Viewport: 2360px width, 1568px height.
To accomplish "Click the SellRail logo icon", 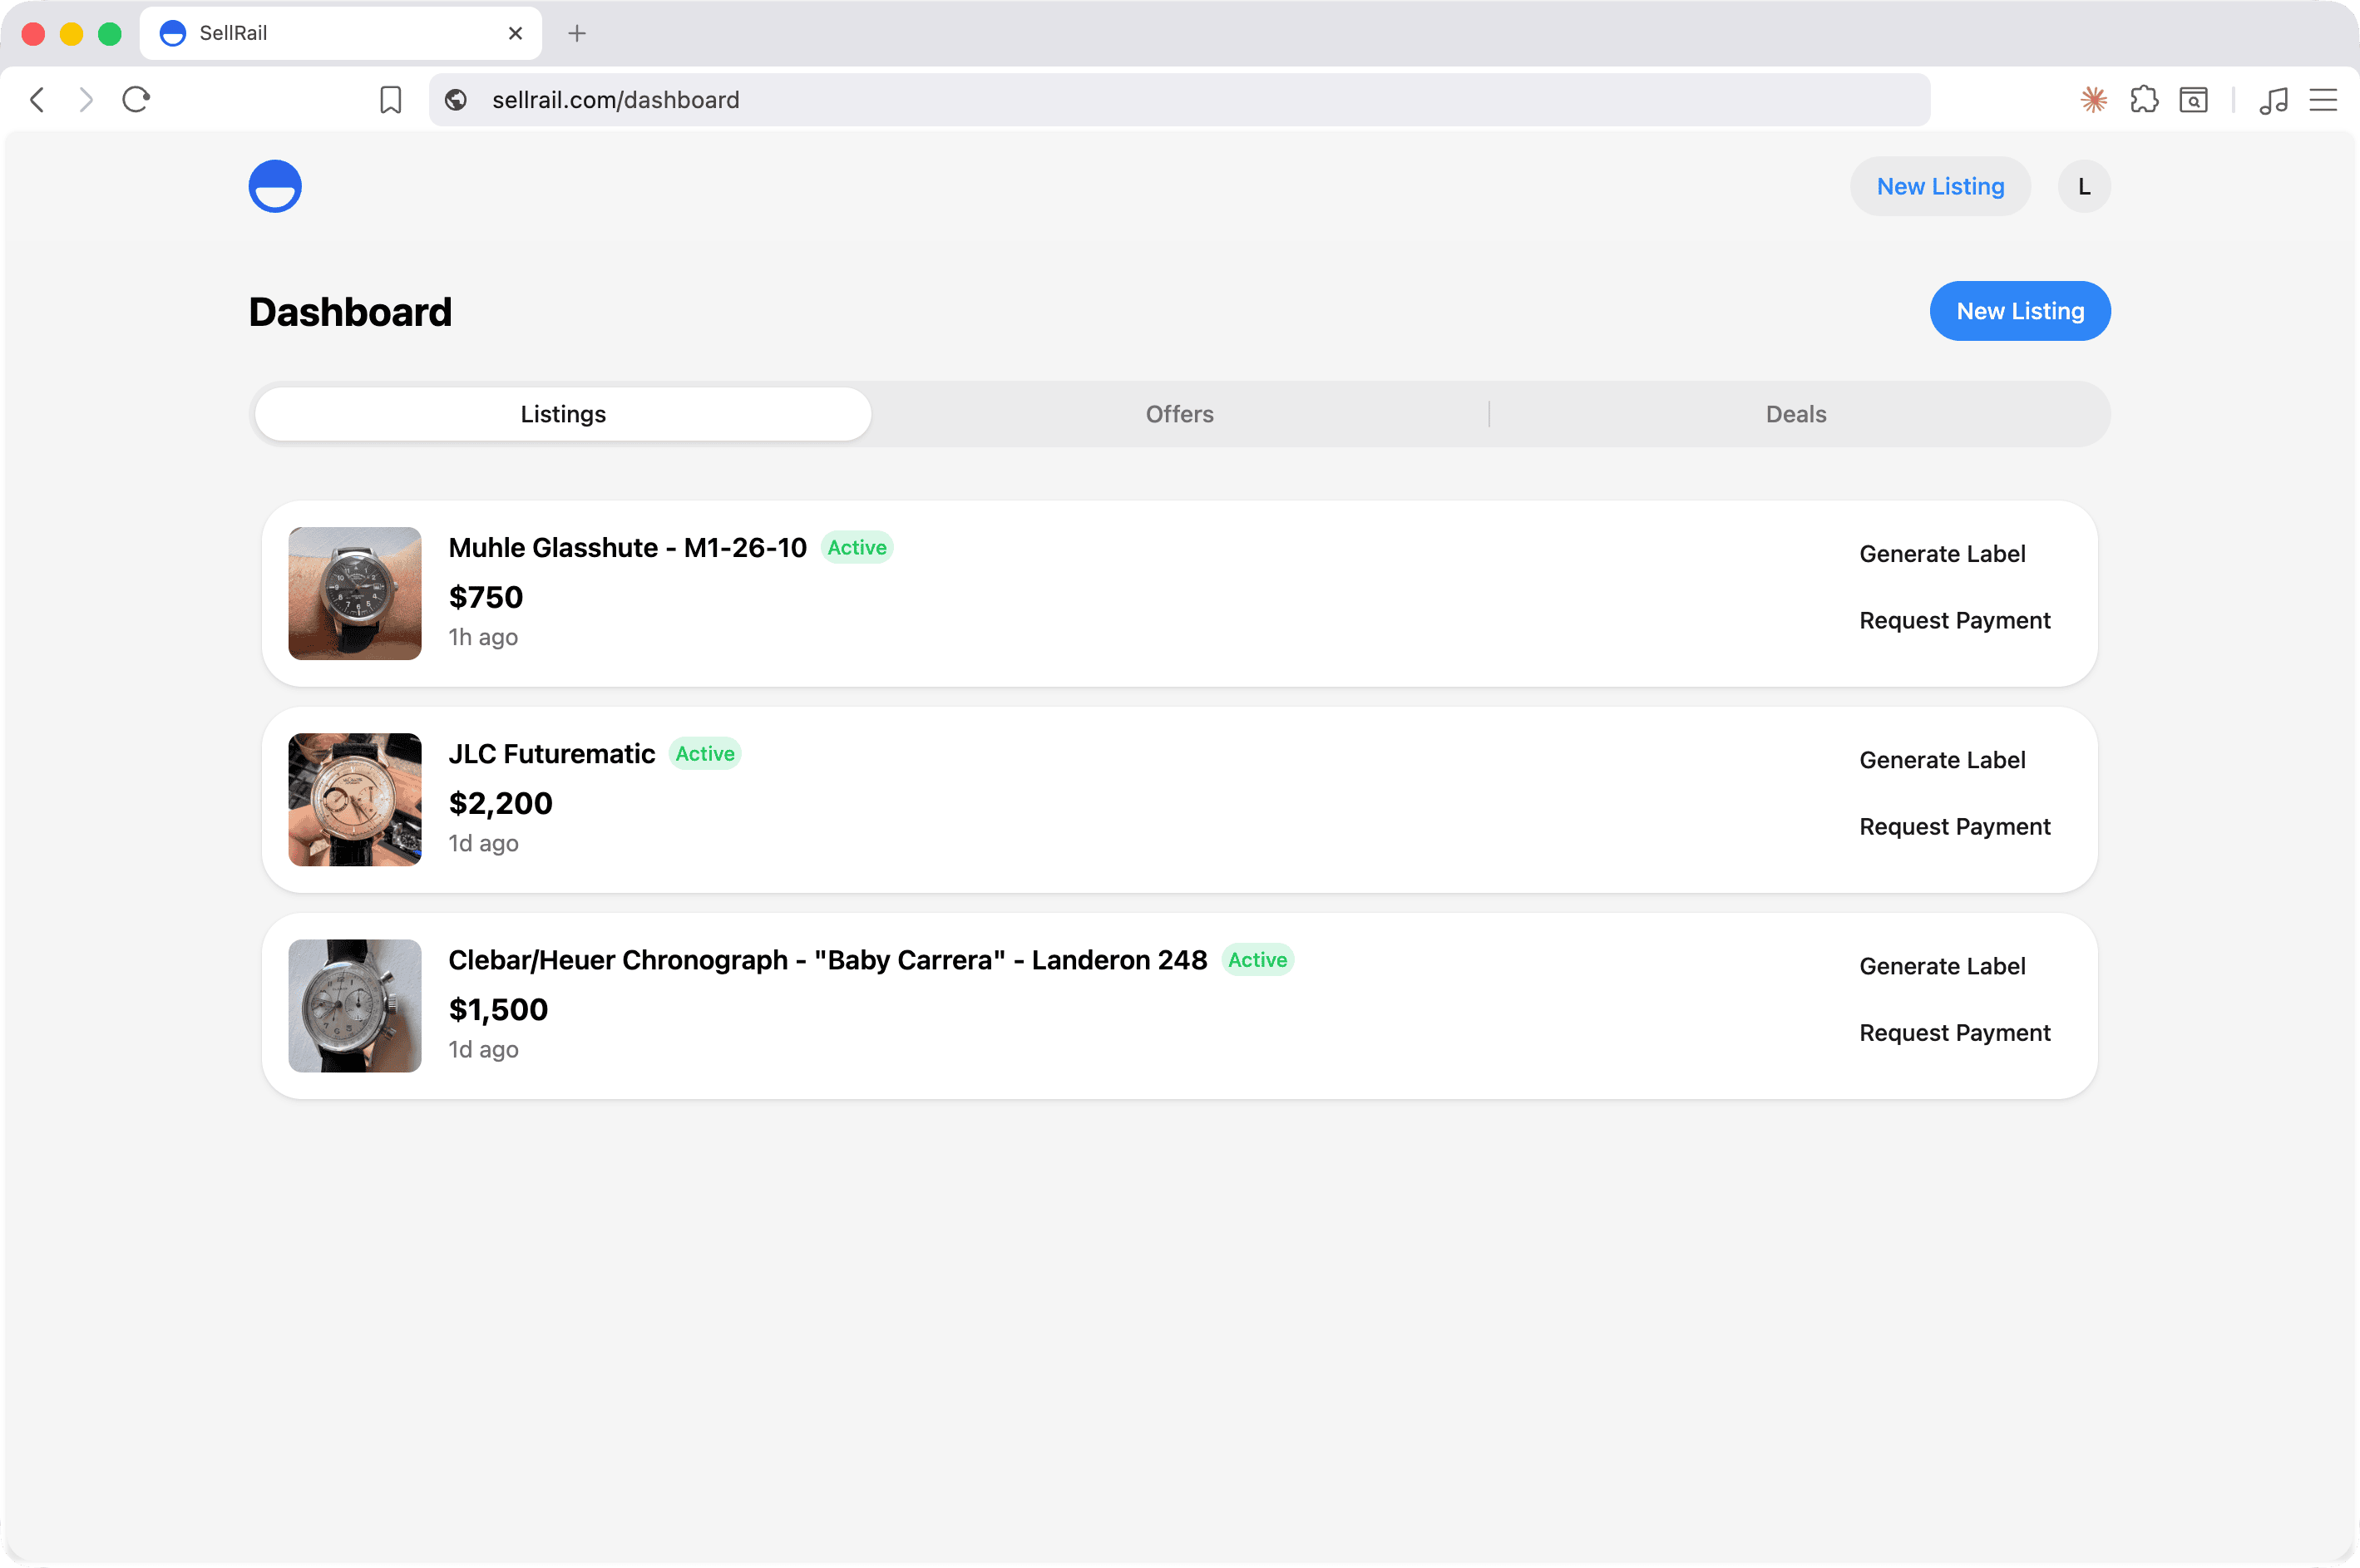I will 275,187.
